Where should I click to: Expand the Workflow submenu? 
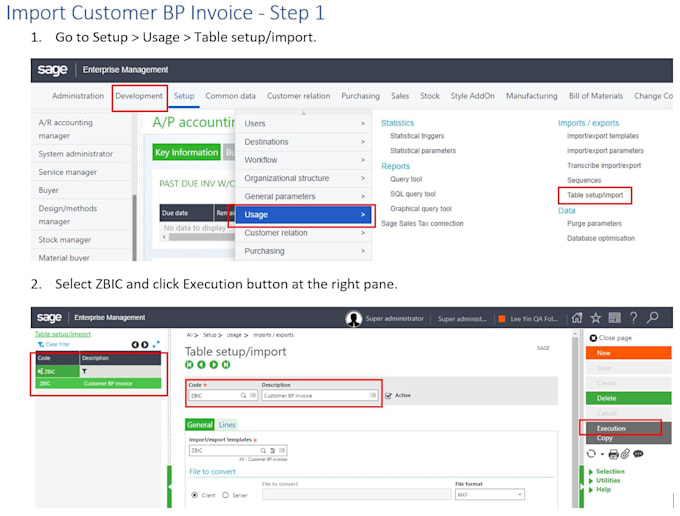304,160
